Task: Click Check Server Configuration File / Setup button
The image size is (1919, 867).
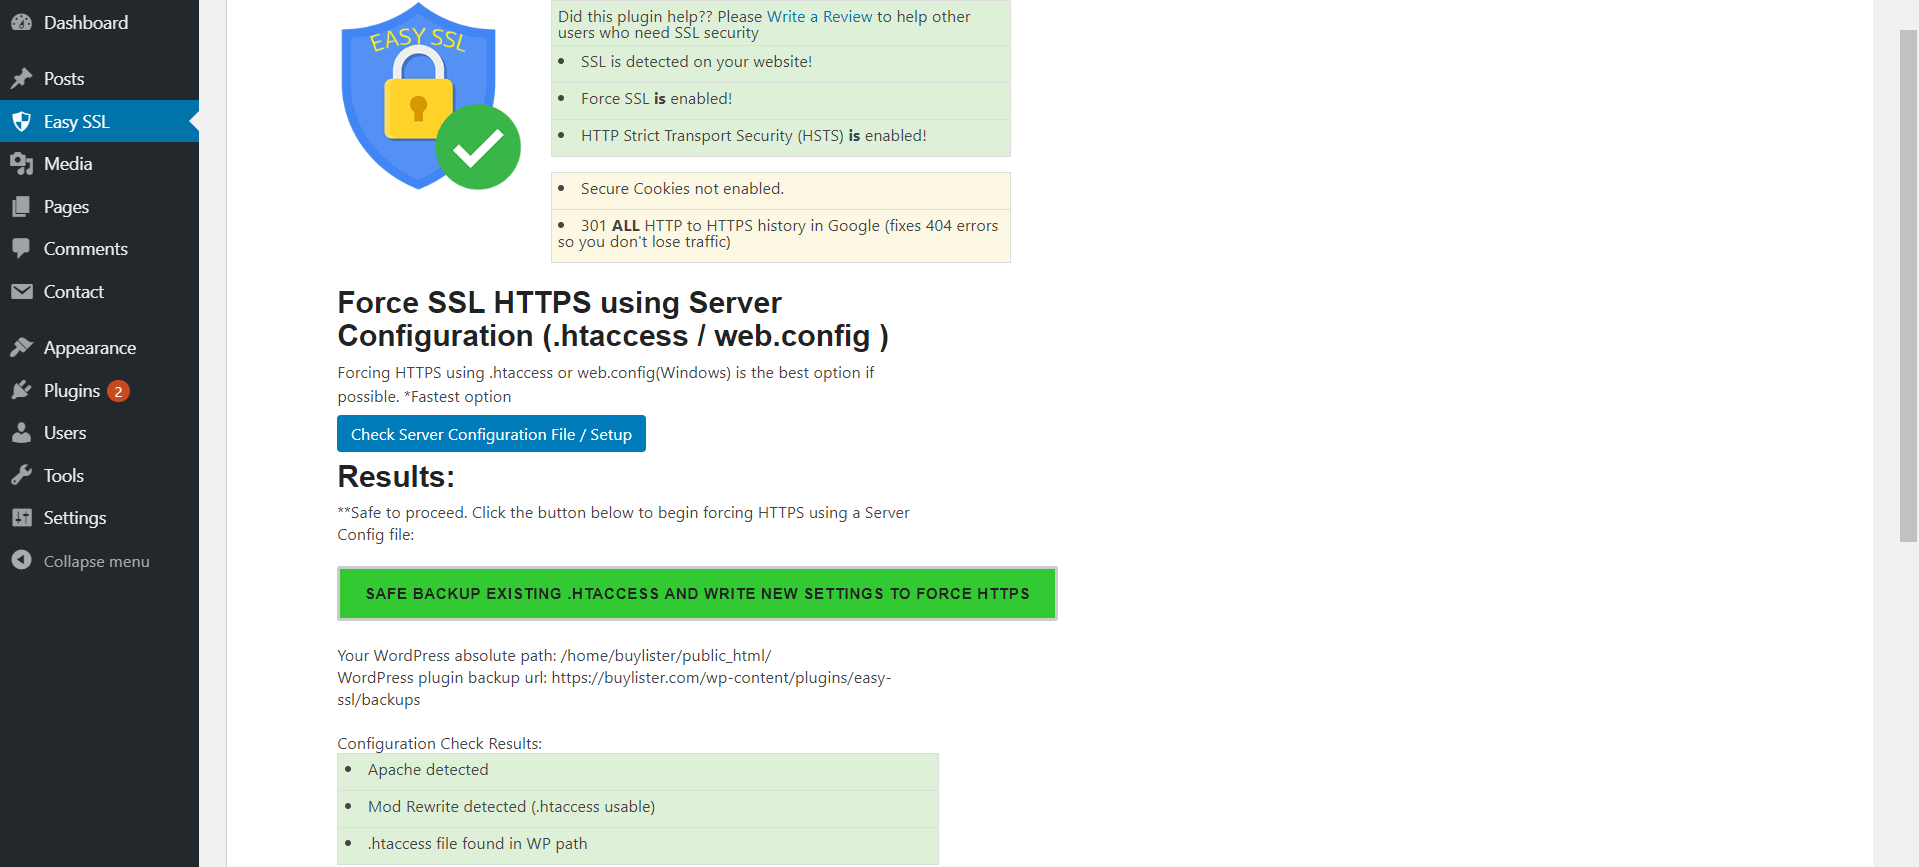Action: 491,434
